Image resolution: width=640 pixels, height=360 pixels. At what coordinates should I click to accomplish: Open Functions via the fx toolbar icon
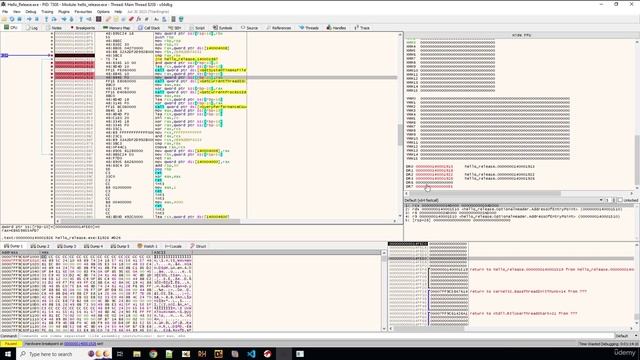139,19
